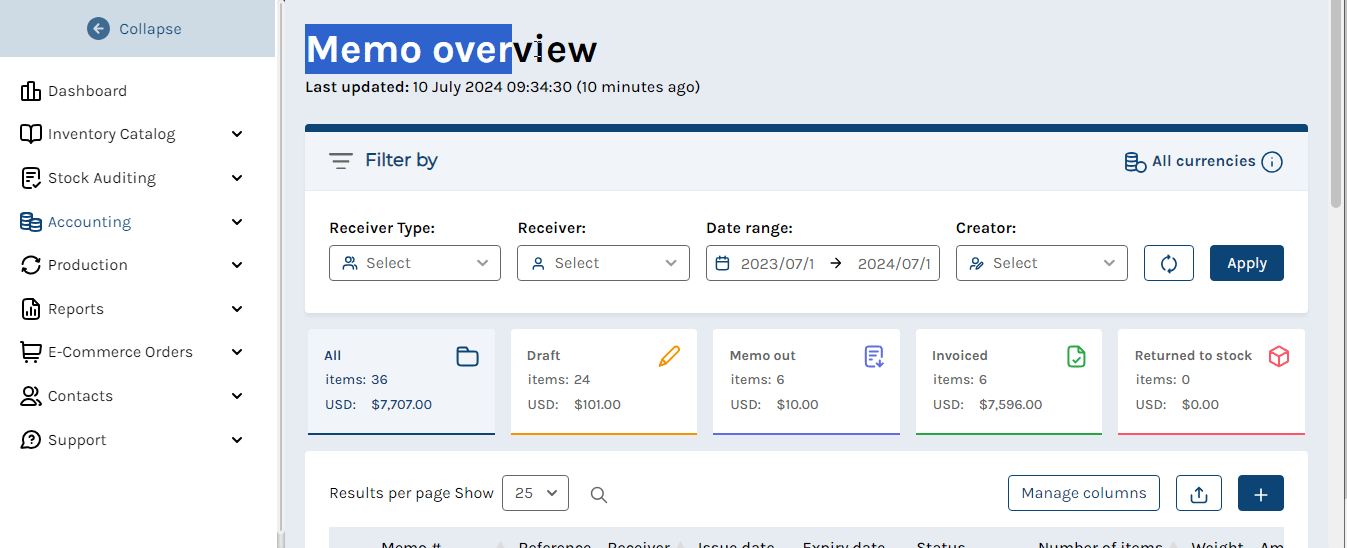Open Inventory Catalog menu item
The height and width of the screenshot is (548, 1347).
tap(111, 134)
